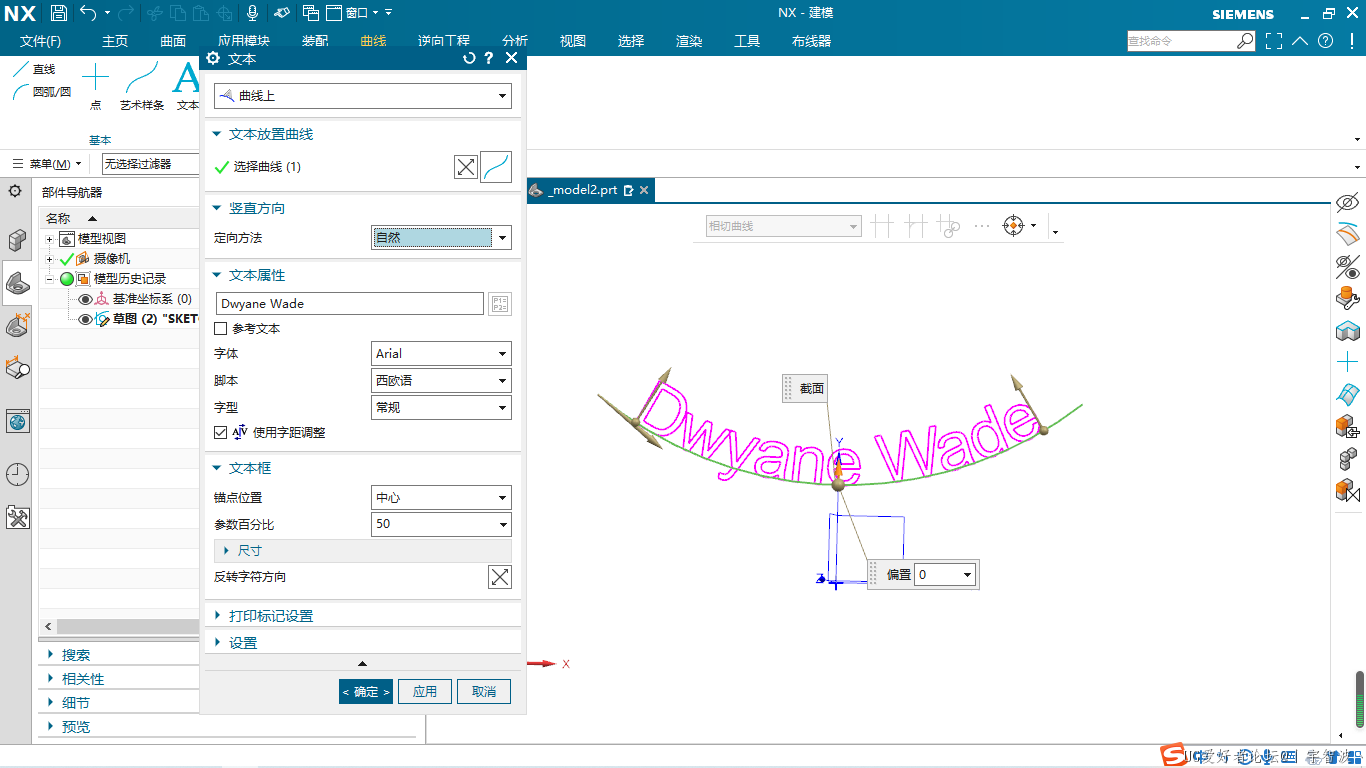
Task: Click the expression icon beside the text field
Action: click(500, 304)
